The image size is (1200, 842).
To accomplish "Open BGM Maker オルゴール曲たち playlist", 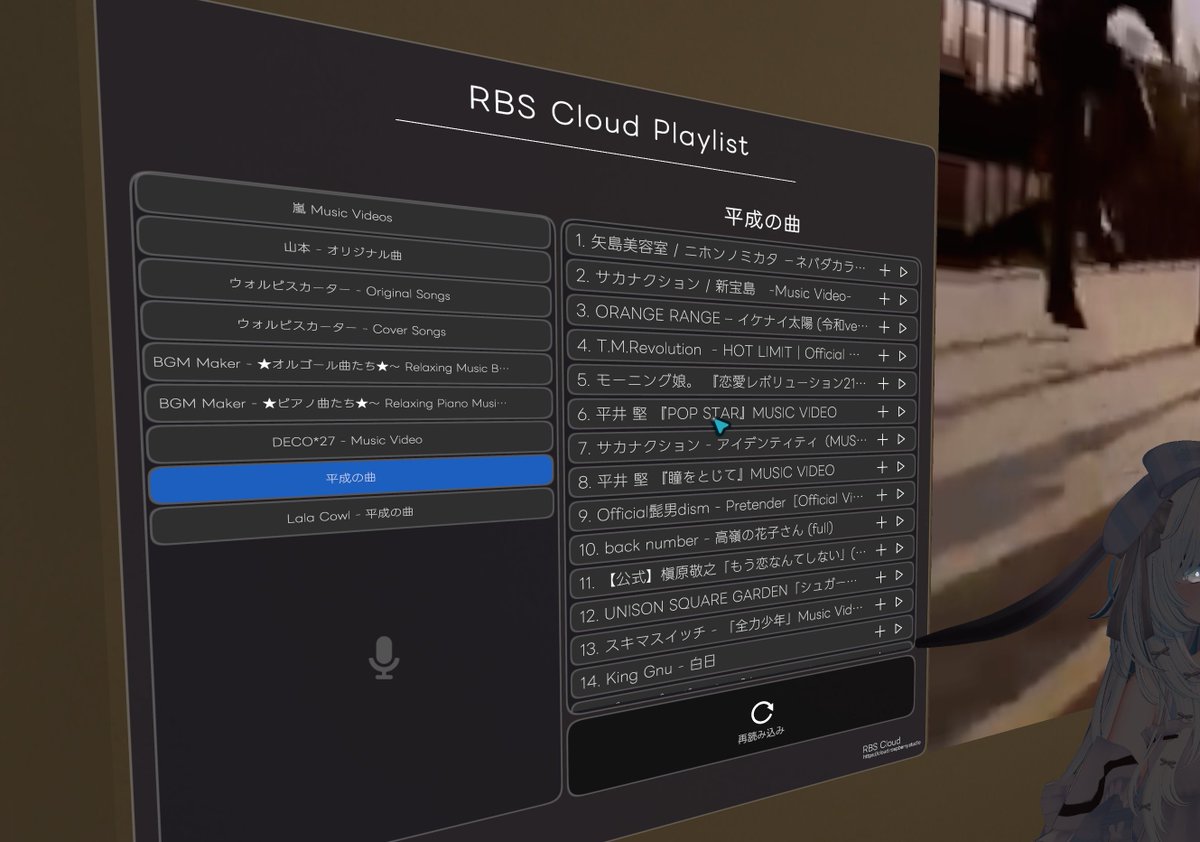I will click(348, 365).
